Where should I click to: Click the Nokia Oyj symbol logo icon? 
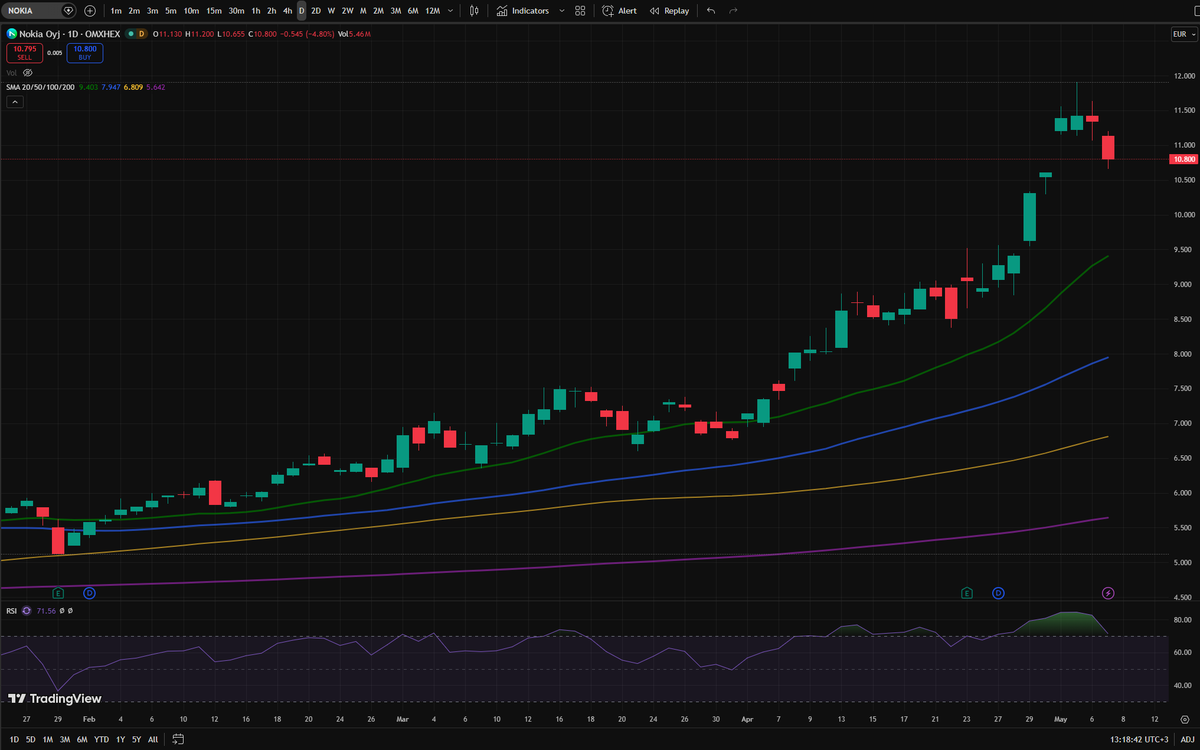pos(11,34)
